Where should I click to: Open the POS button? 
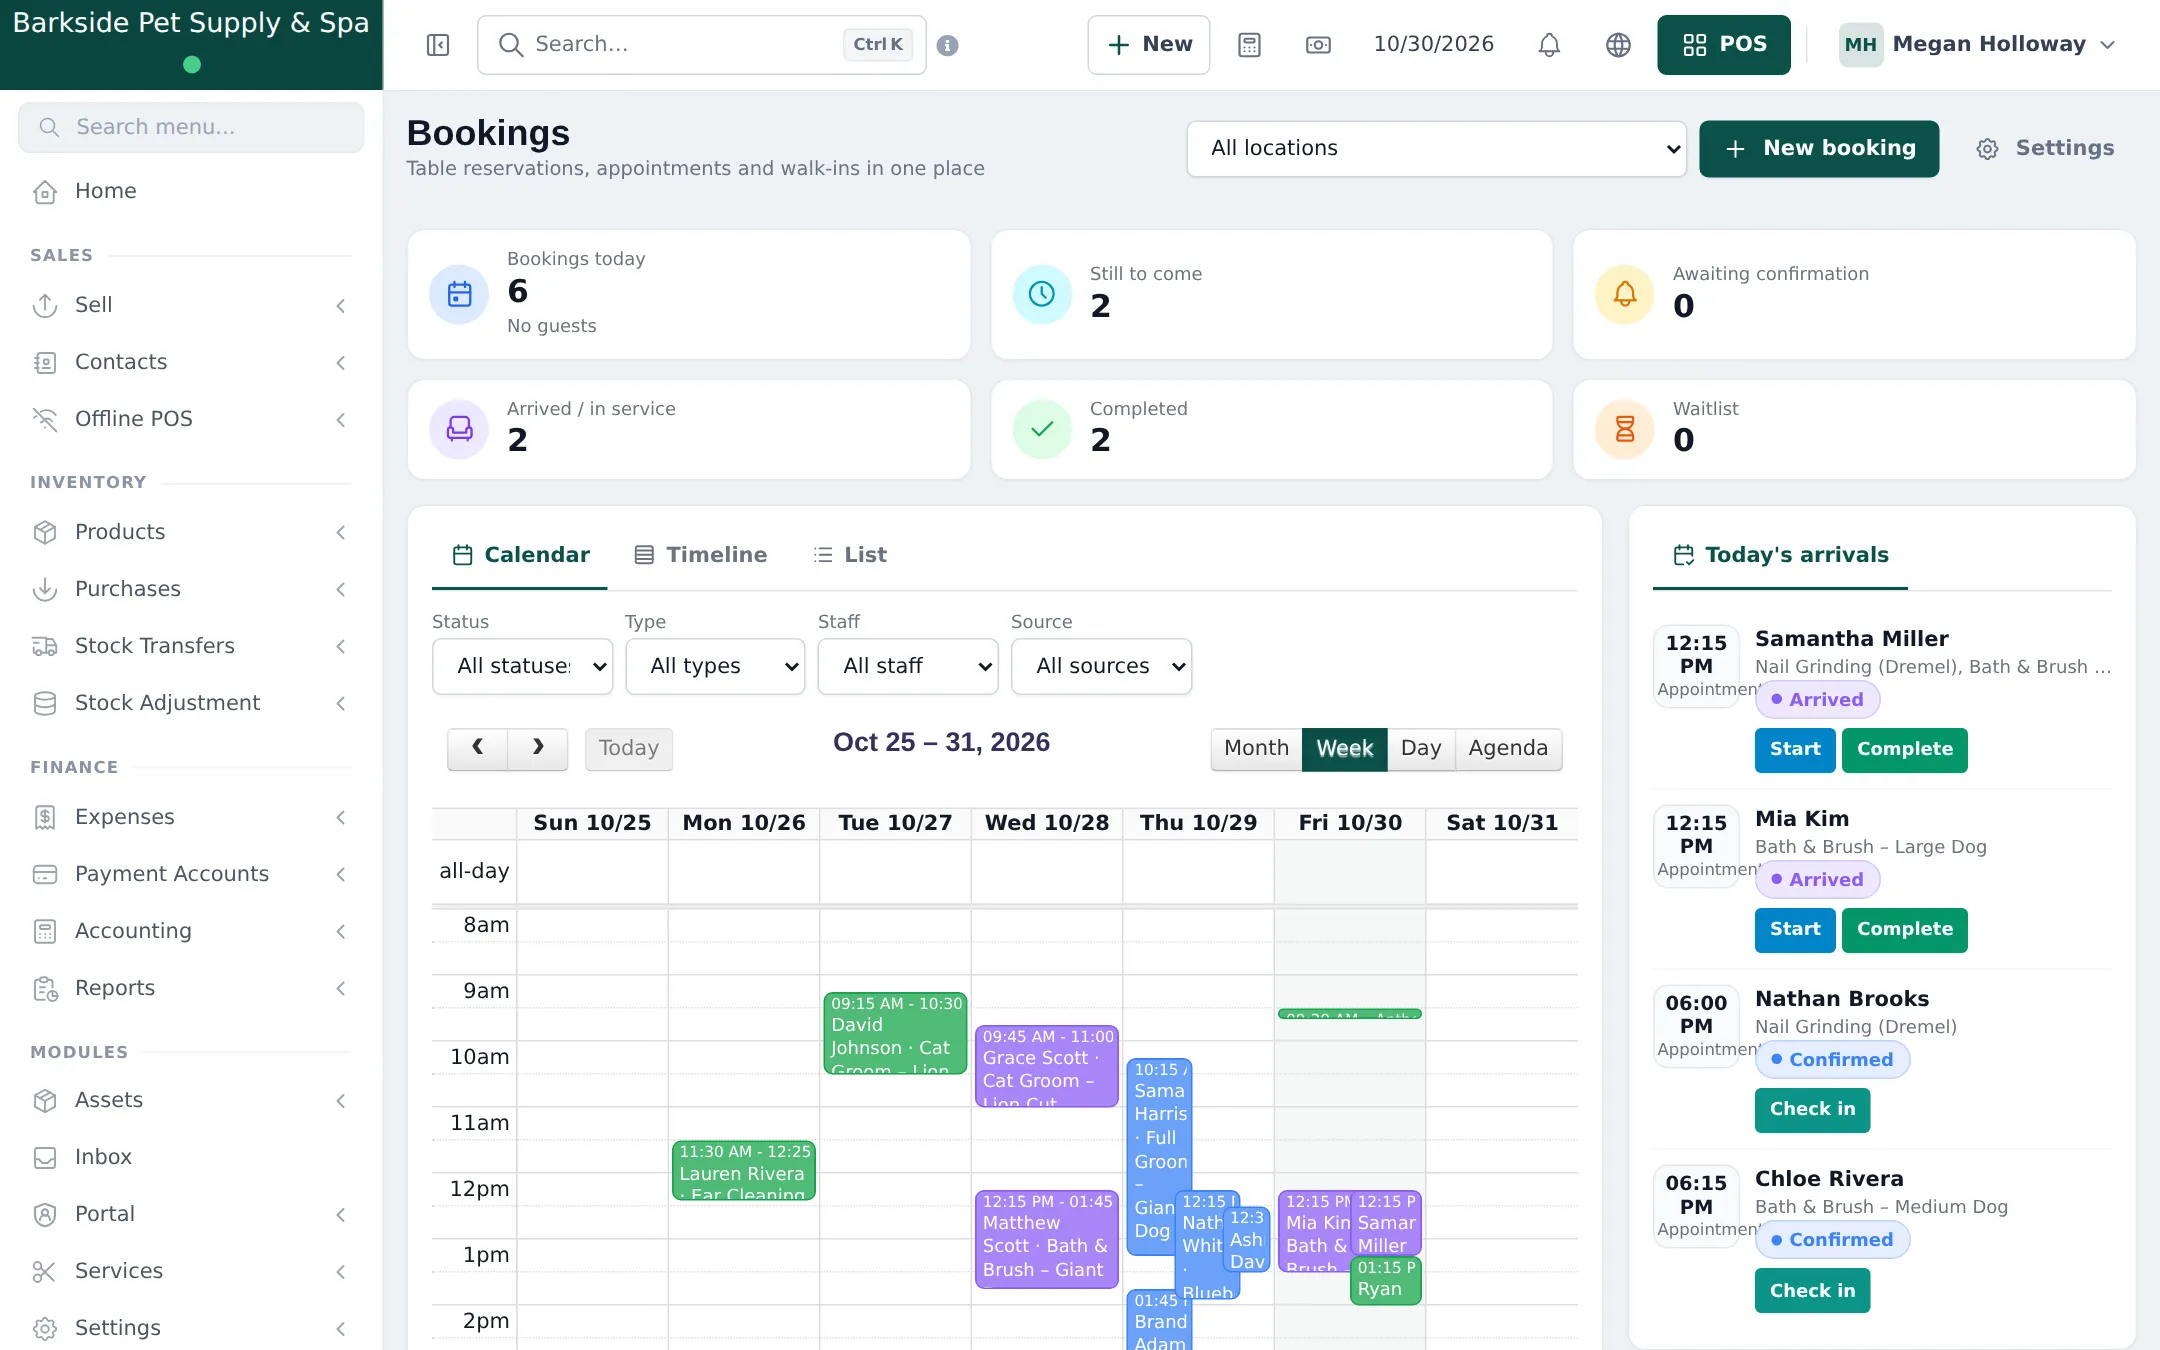tap(1724, 45)
